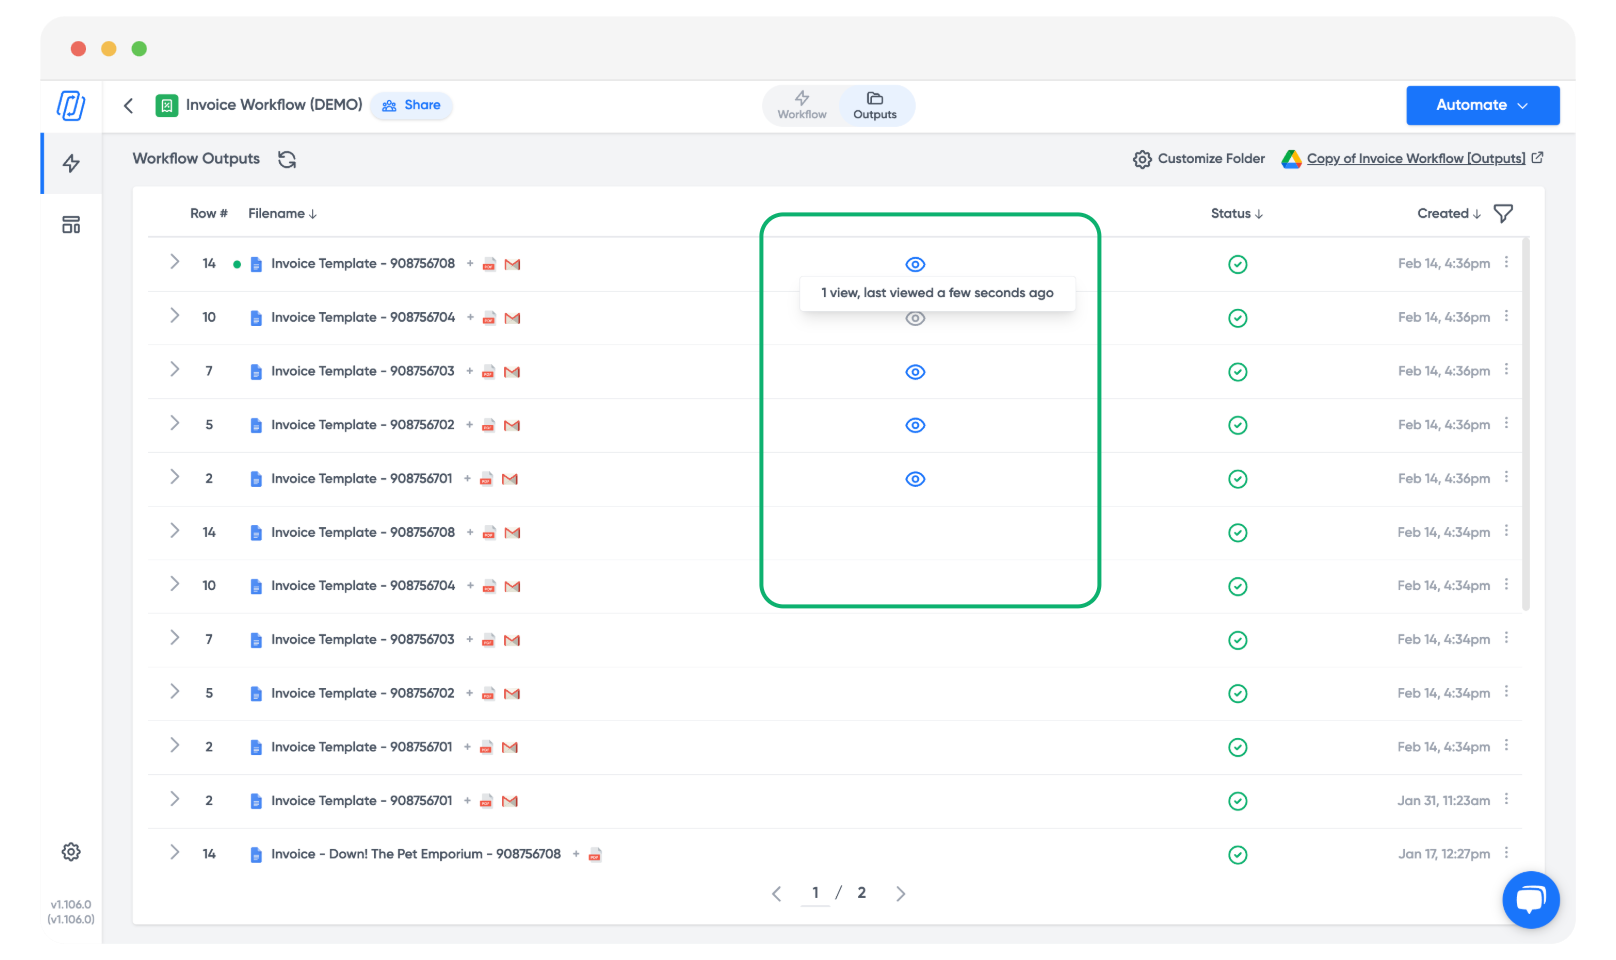Click the eye views icon on row 5
This screenshot has width=1616, height=960.
915,426
